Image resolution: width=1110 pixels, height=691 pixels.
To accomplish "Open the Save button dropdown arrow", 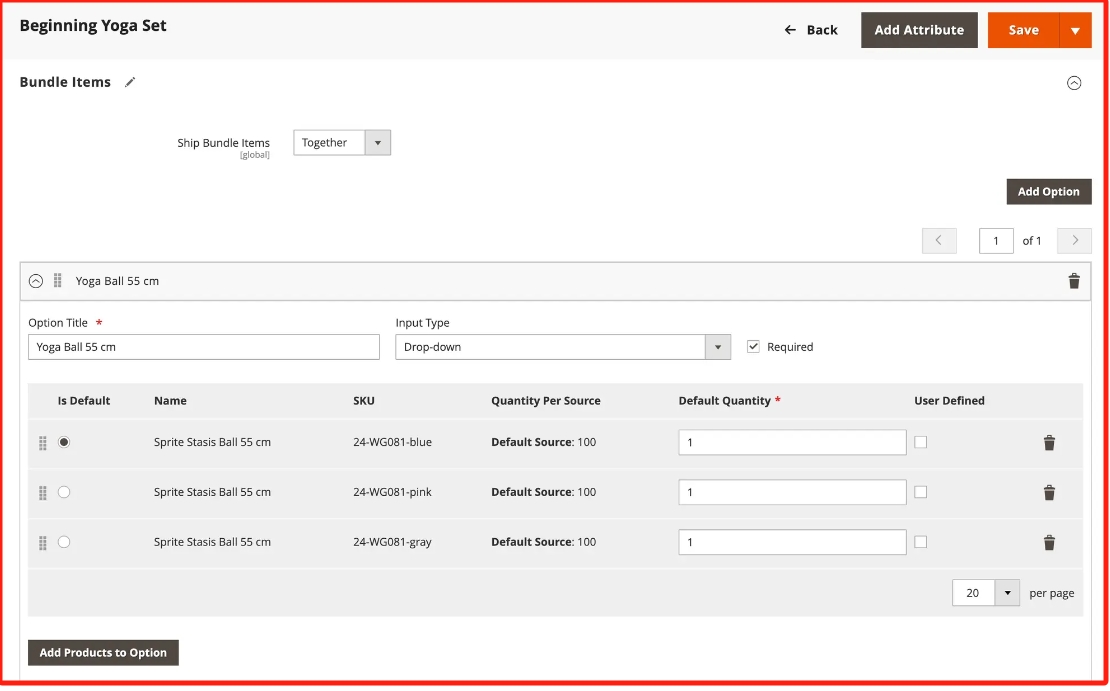I will click(1075, 30).
